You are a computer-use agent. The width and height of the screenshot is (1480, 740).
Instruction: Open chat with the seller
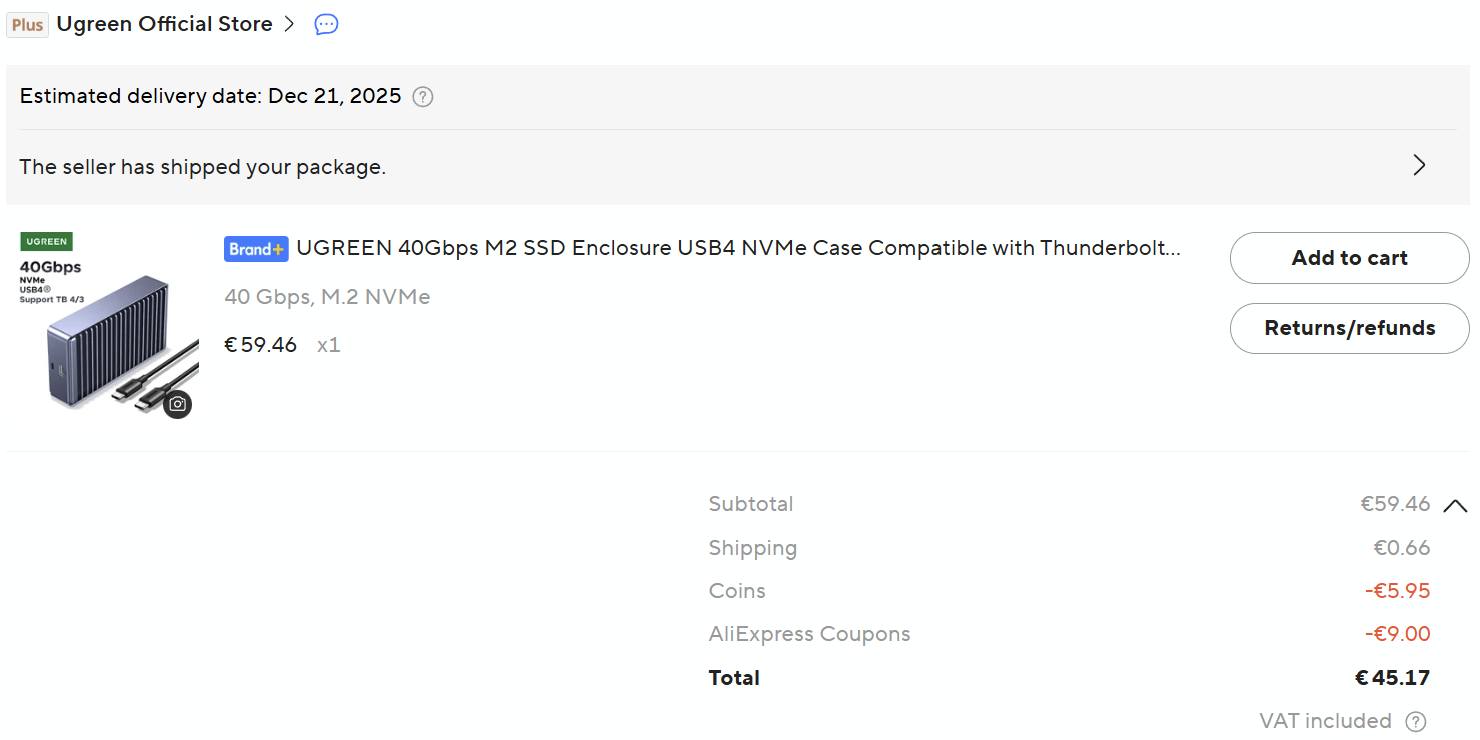(326, 25)
